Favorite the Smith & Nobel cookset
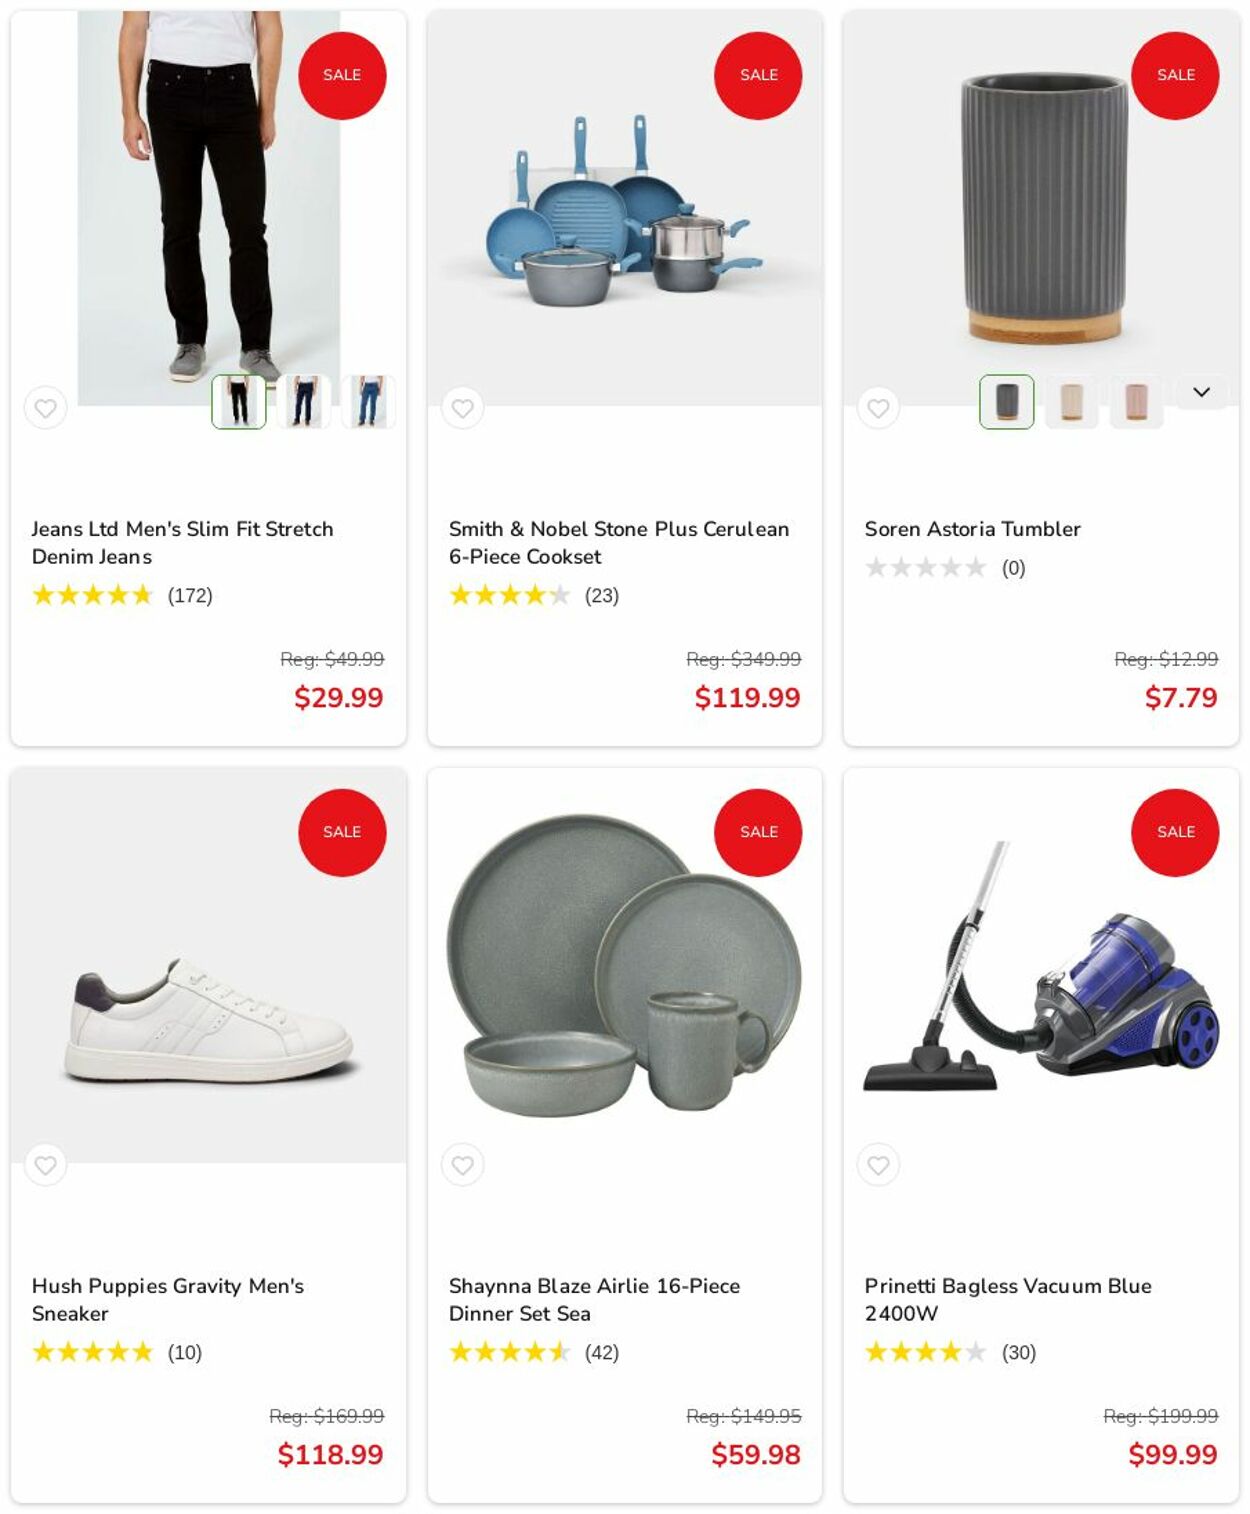The width and height of the screenshot is (1250, 1514). (x=462, y=408)
